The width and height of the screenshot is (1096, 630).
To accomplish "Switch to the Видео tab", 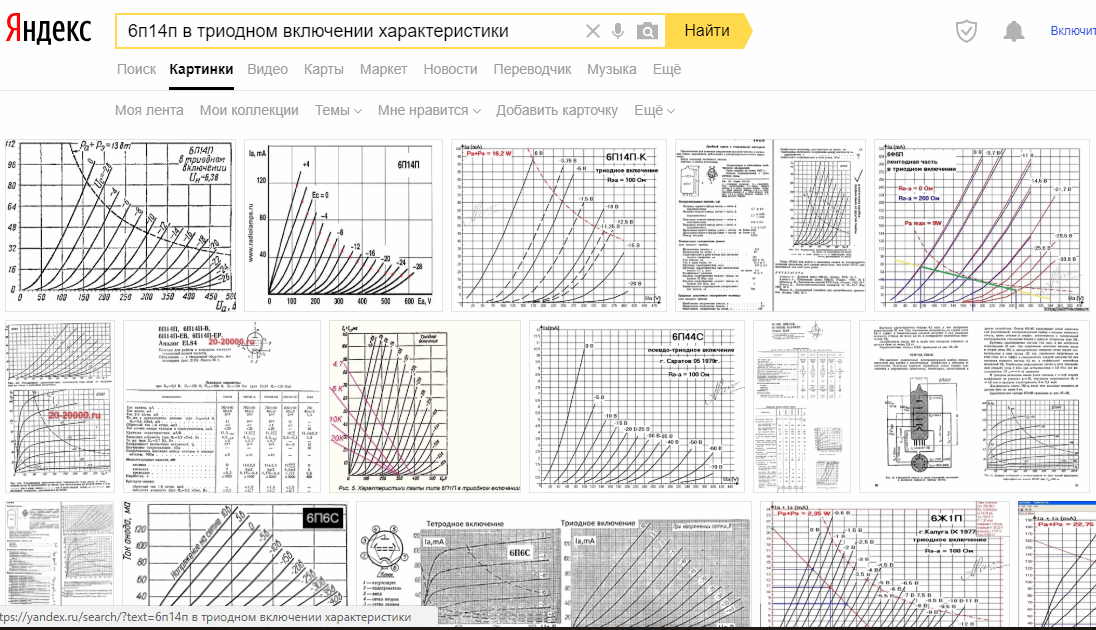I will 268,69.
